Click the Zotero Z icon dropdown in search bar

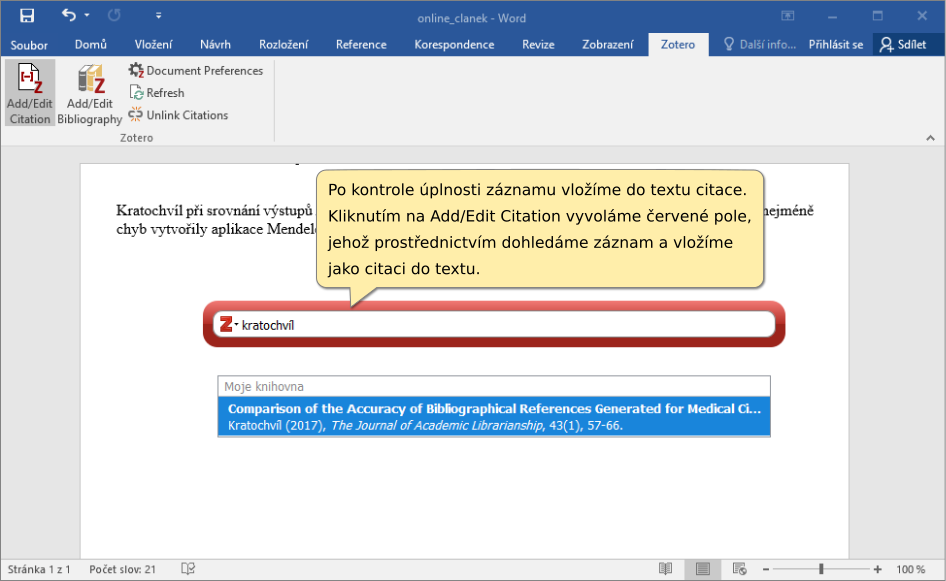(x=229, y=325)
